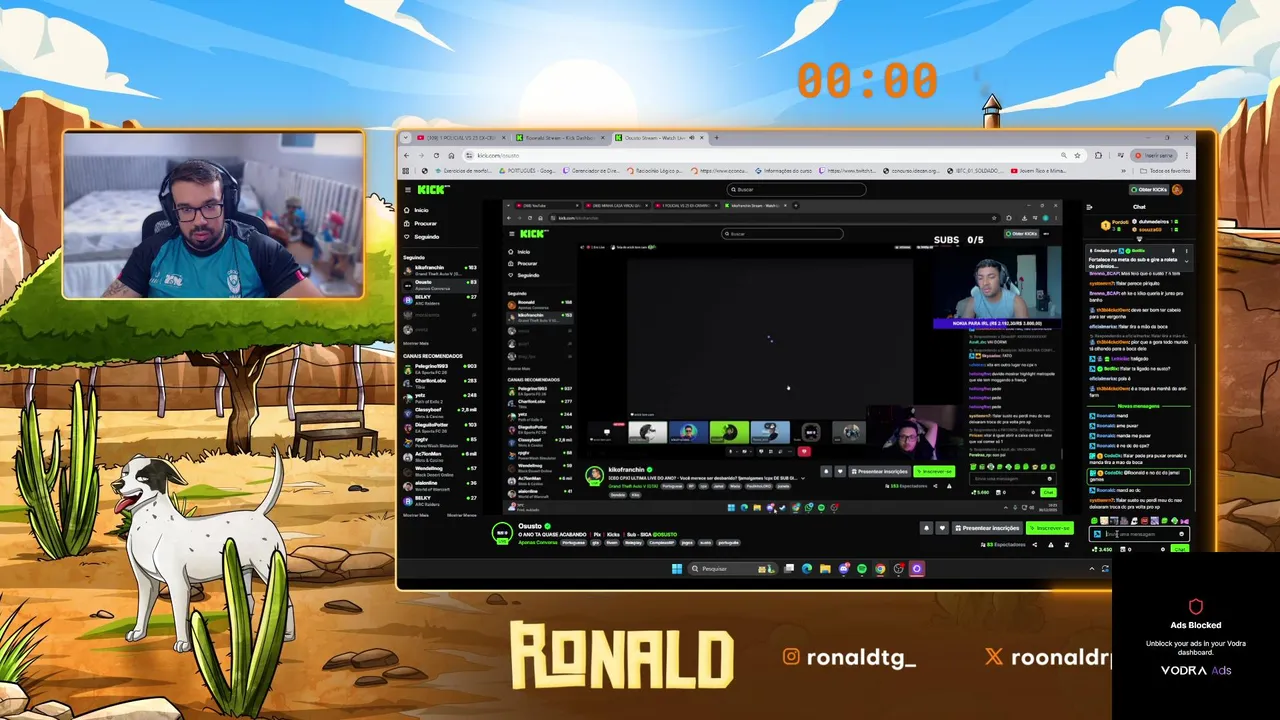Click the Obter KICKs button
1280x720 pixels.
pos(1149,189)
